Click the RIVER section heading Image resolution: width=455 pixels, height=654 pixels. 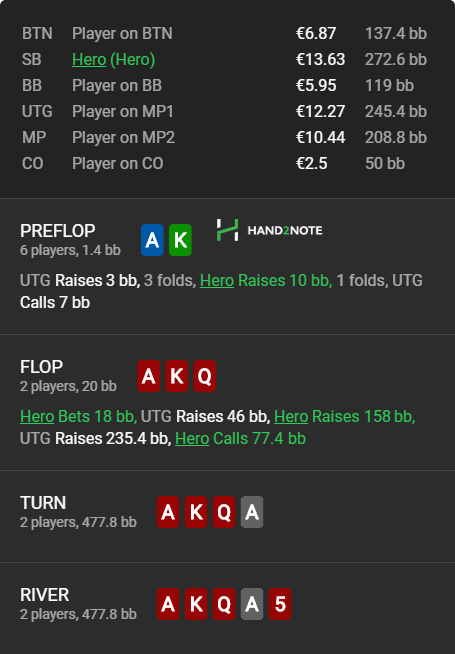click(45, 595)
